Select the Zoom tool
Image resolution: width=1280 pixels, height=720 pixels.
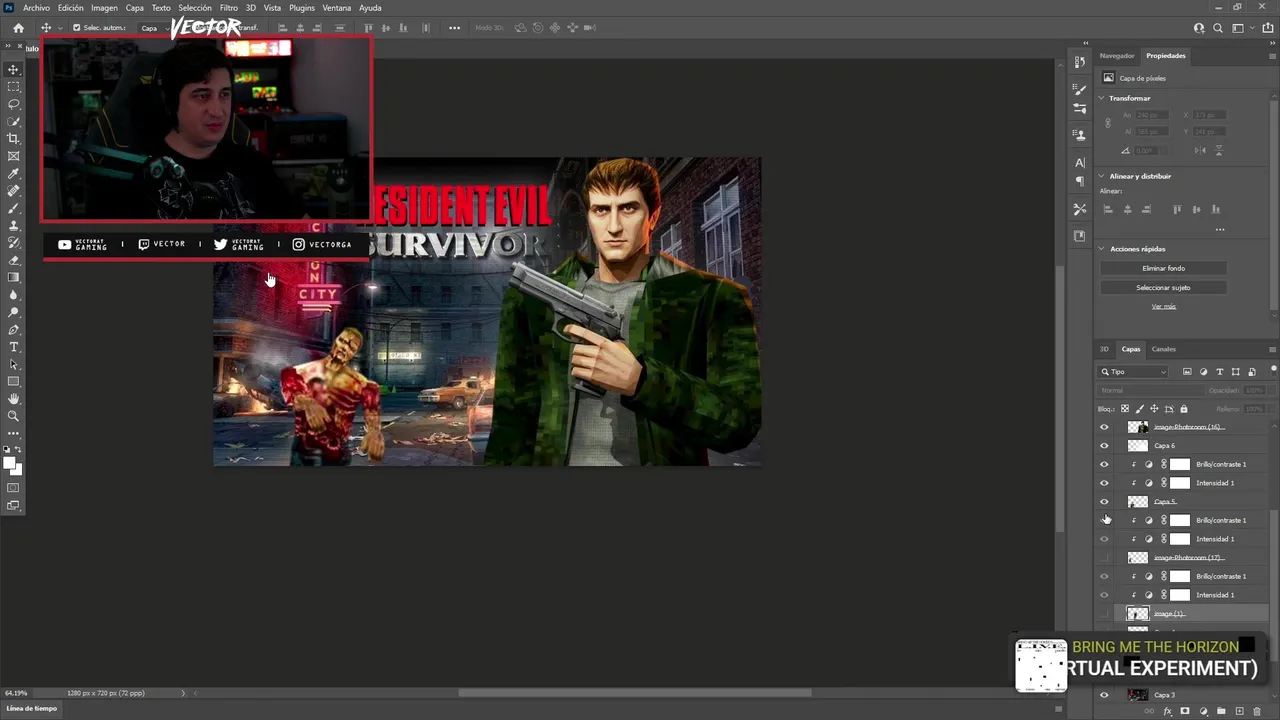pos(14,416)
